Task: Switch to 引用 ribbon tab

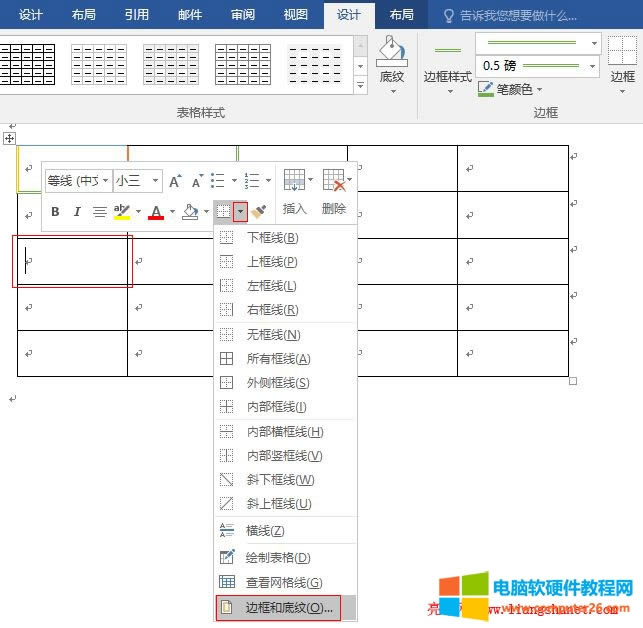Action: [x=137, y=15]
